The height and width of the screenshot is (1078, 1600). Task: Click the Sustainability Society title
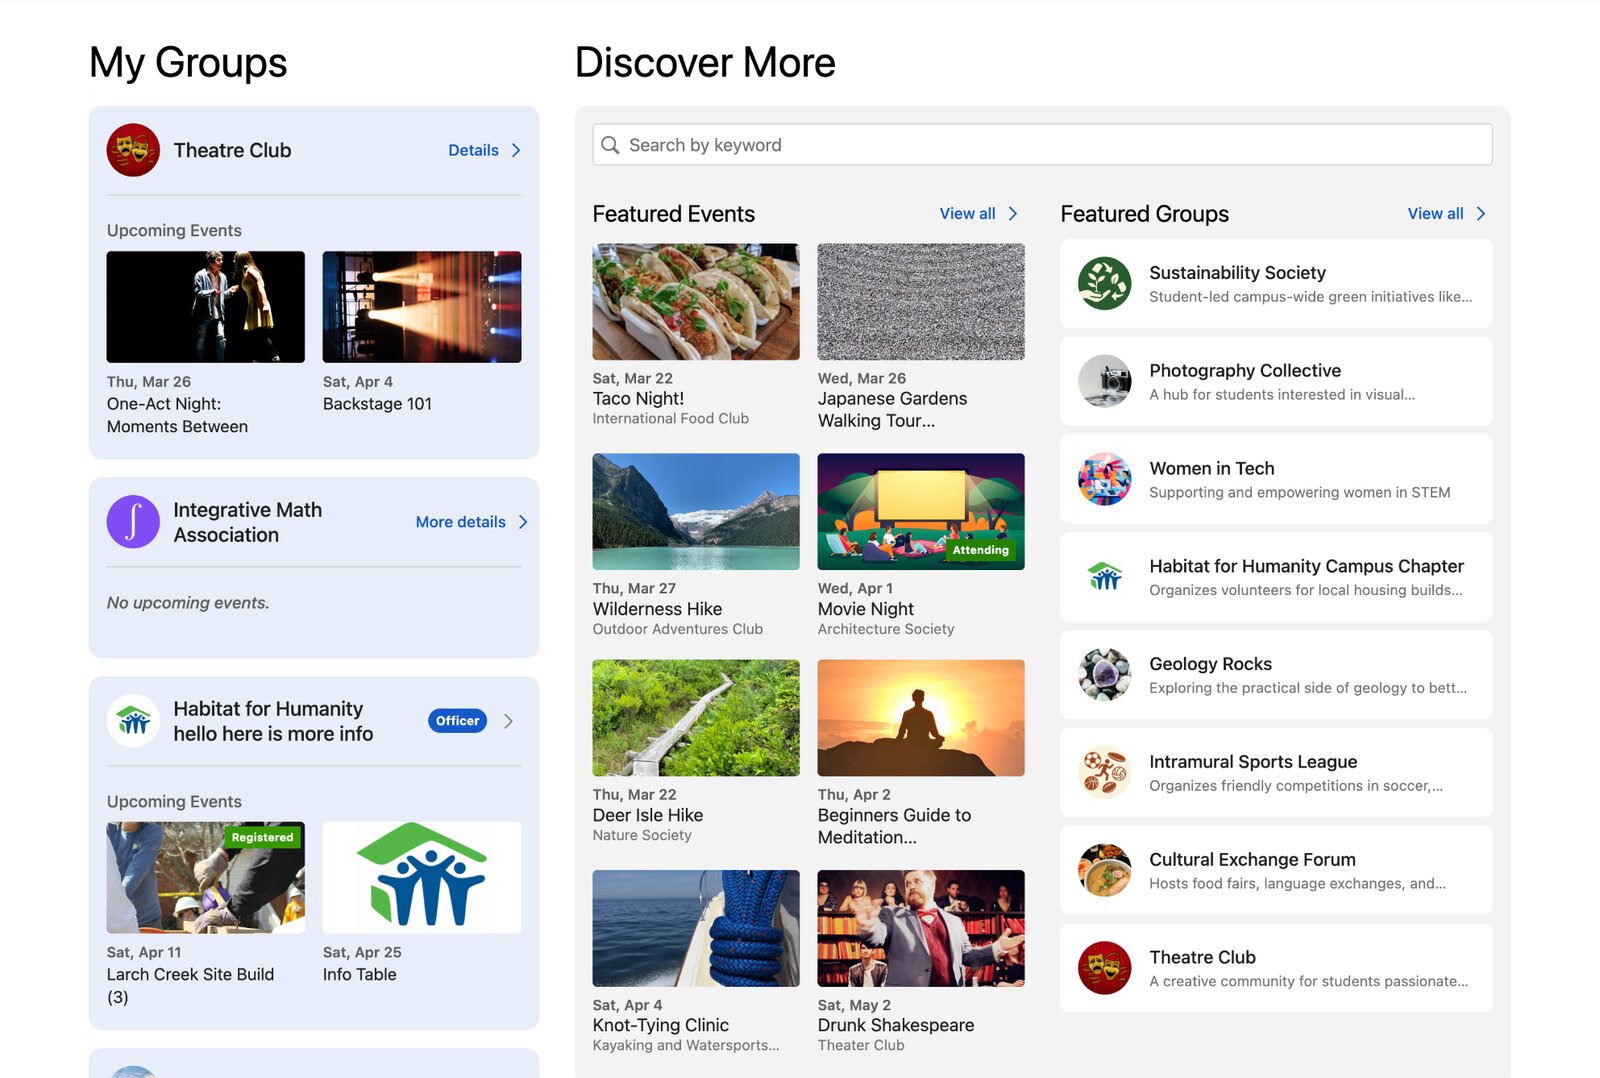tap(1237, 273)
